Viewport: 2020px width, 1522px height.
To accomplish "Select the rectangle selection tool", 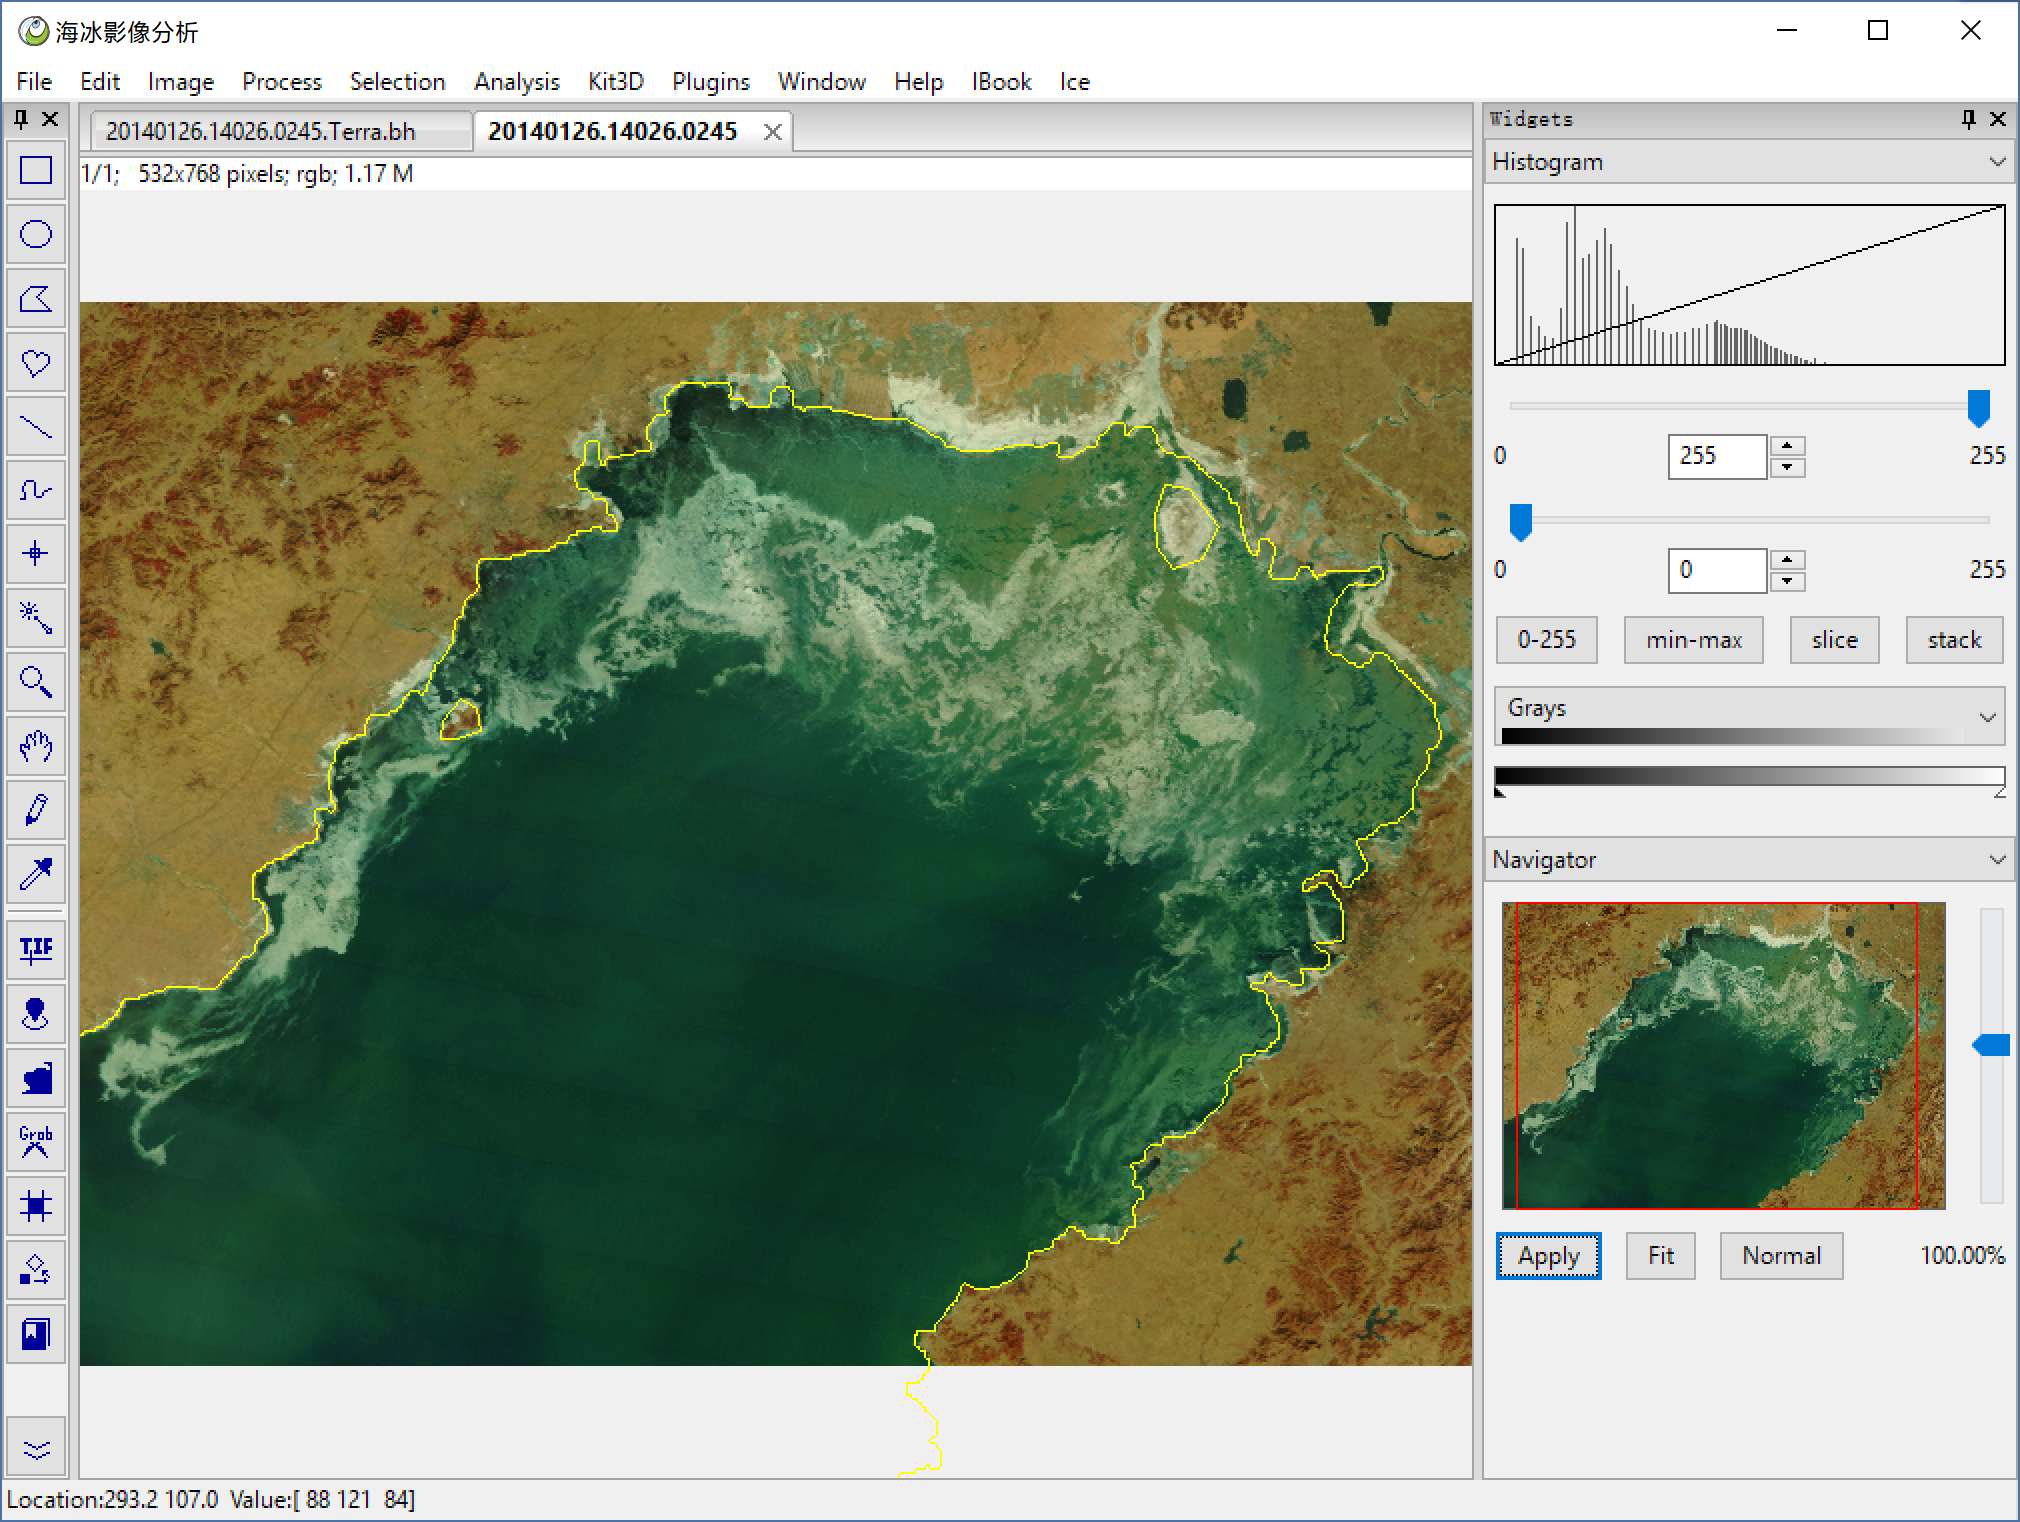I will point(36,171).
